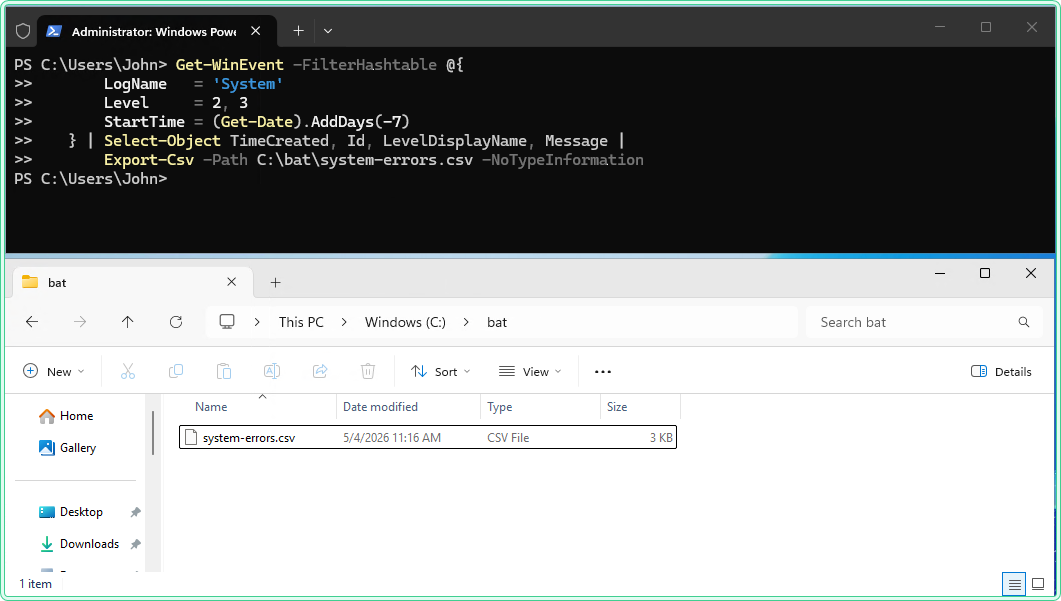The width and height of the screenshot is (1061, 601).
Task: Switch to large thumbnails view icon
Action: pos(1038,584)
